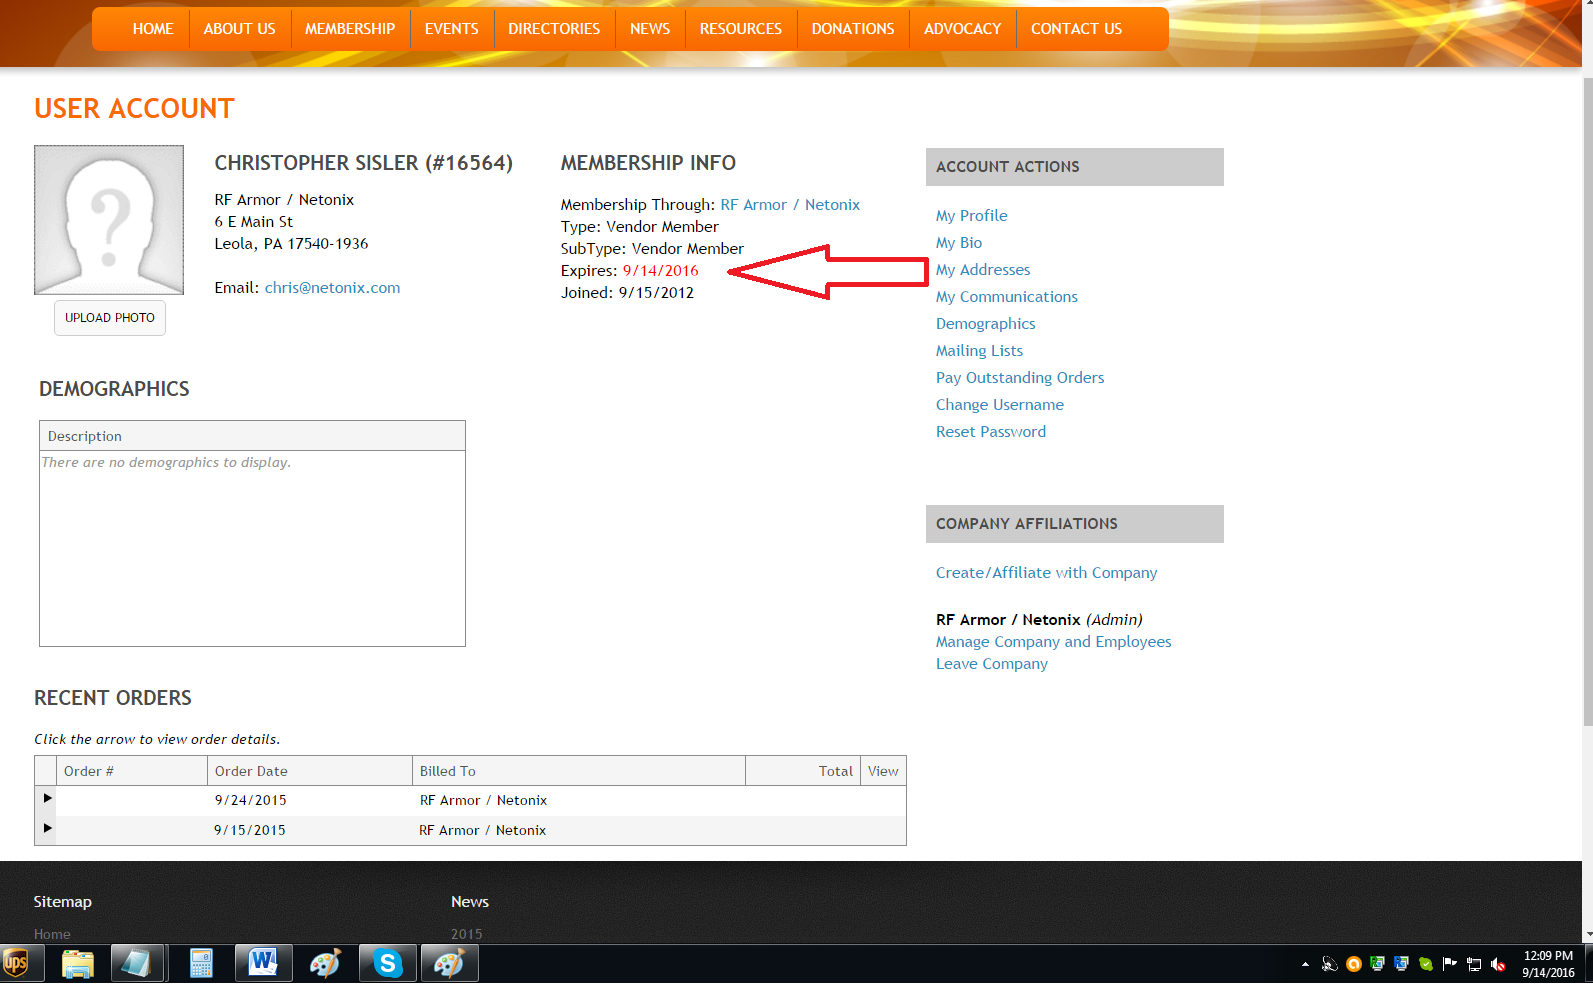Open the Membership menu
1593x985 pixels.
tap(350, 29)
